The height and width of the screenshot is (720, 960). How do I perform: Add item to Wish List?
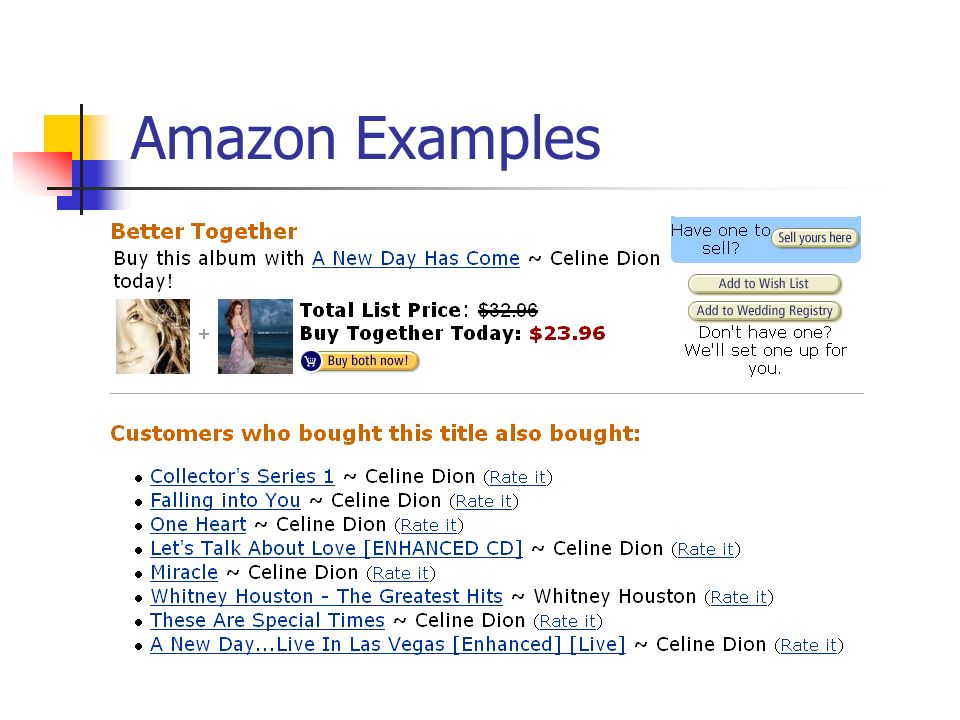click(764, 284)
